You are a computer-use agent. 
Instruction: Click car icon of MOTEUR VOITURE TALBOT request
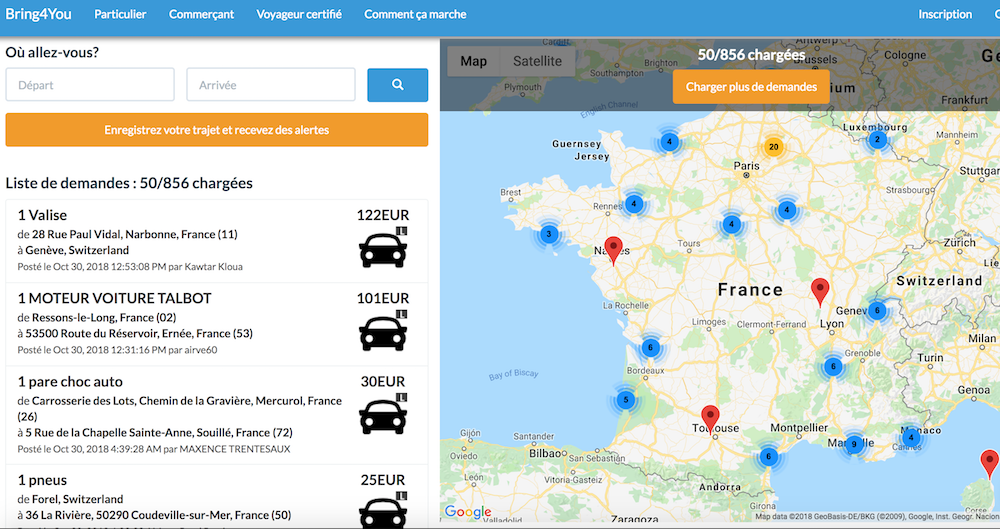[383, 331]
